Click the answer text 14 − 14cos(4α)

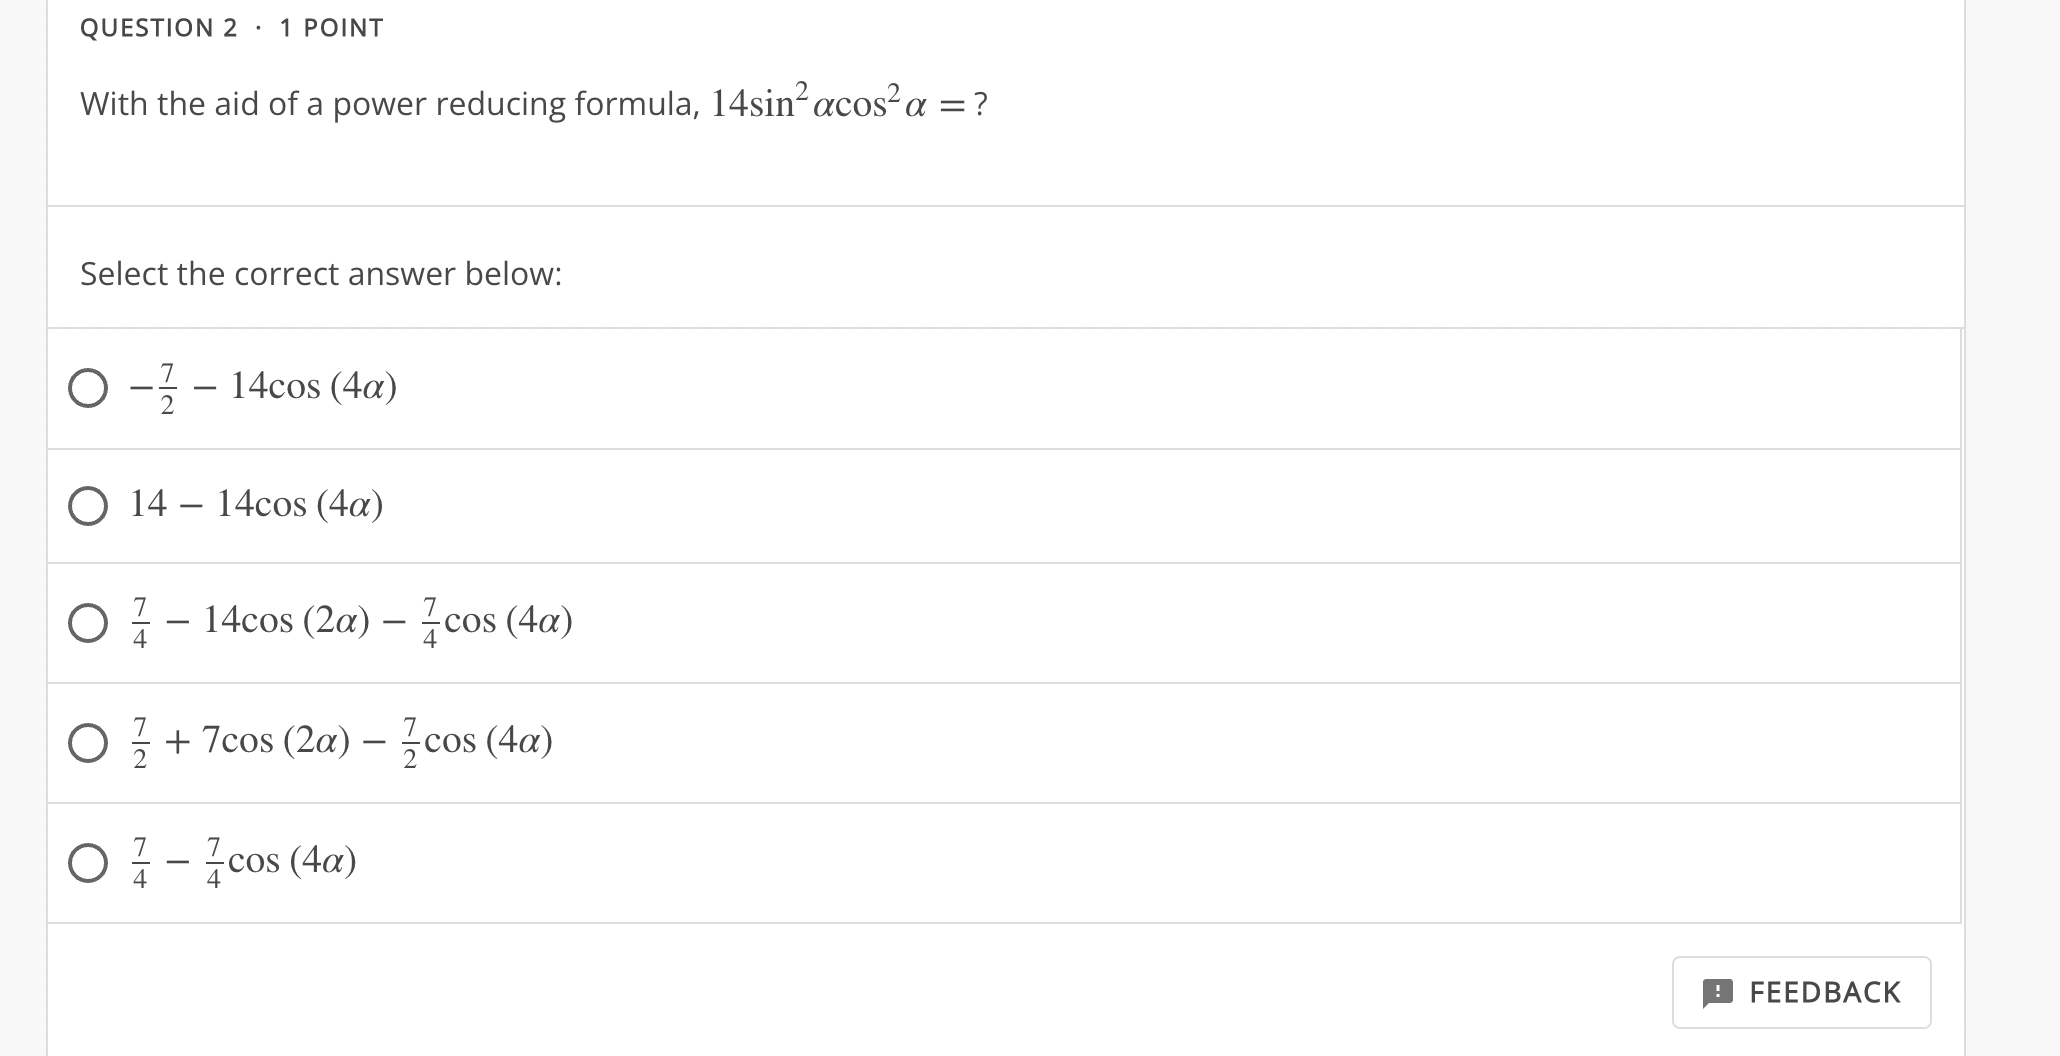coord(257,504)
